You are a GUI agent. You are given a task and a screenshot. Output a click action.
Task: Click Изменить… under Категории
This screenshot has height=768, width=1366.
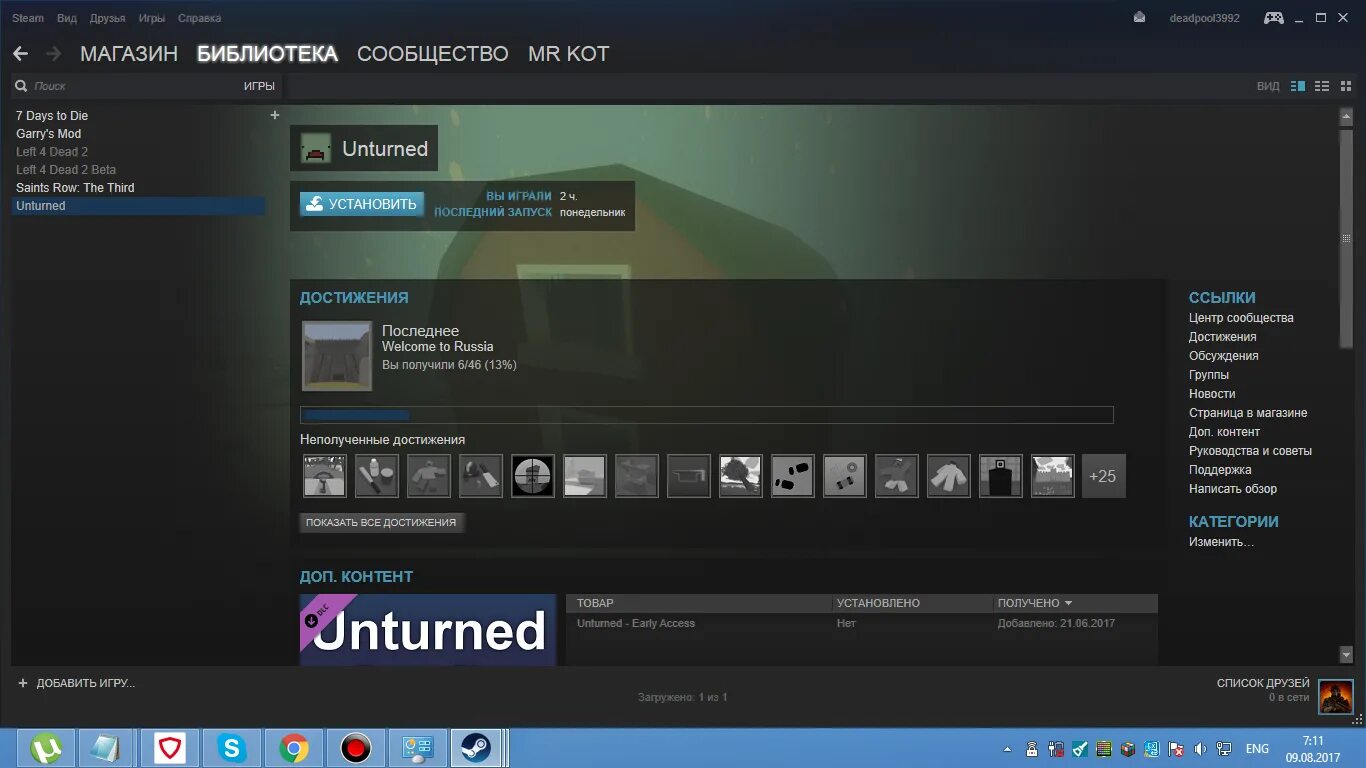[x=1221, y=542]
